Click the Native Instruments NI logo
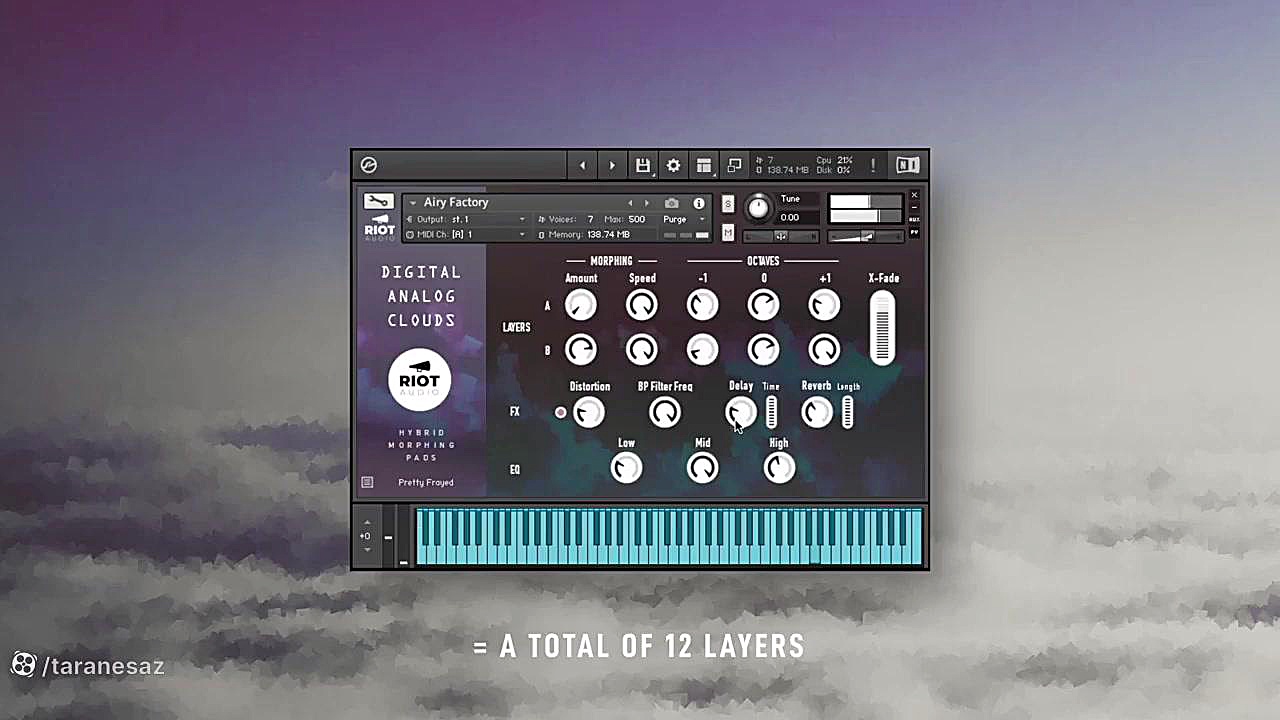This screenshot has height=720, width=1280. pyautogui.click(x=907, y=165)
